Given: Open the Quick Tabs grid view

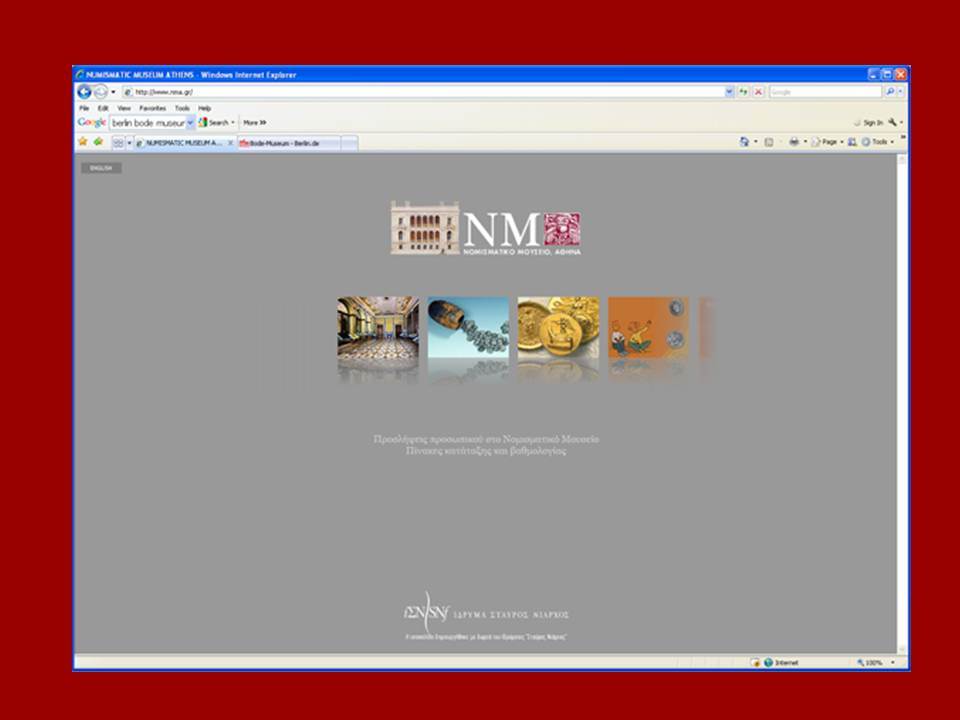Looking at the screenshot, I should coord(118,143).
